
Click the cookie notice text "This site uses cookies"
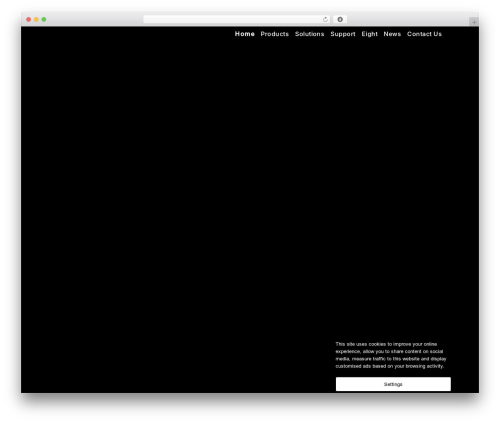point(360,344)
